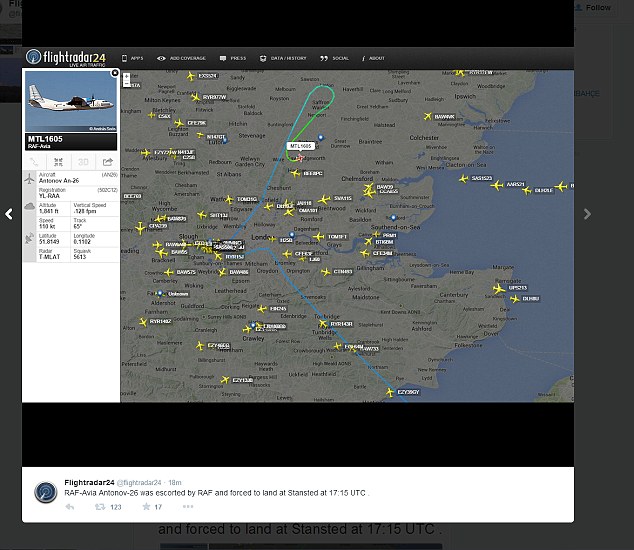This screenshot has width=634, height=550.
Task: Select the RYR1482 plane icon
Action: point(143,322)
